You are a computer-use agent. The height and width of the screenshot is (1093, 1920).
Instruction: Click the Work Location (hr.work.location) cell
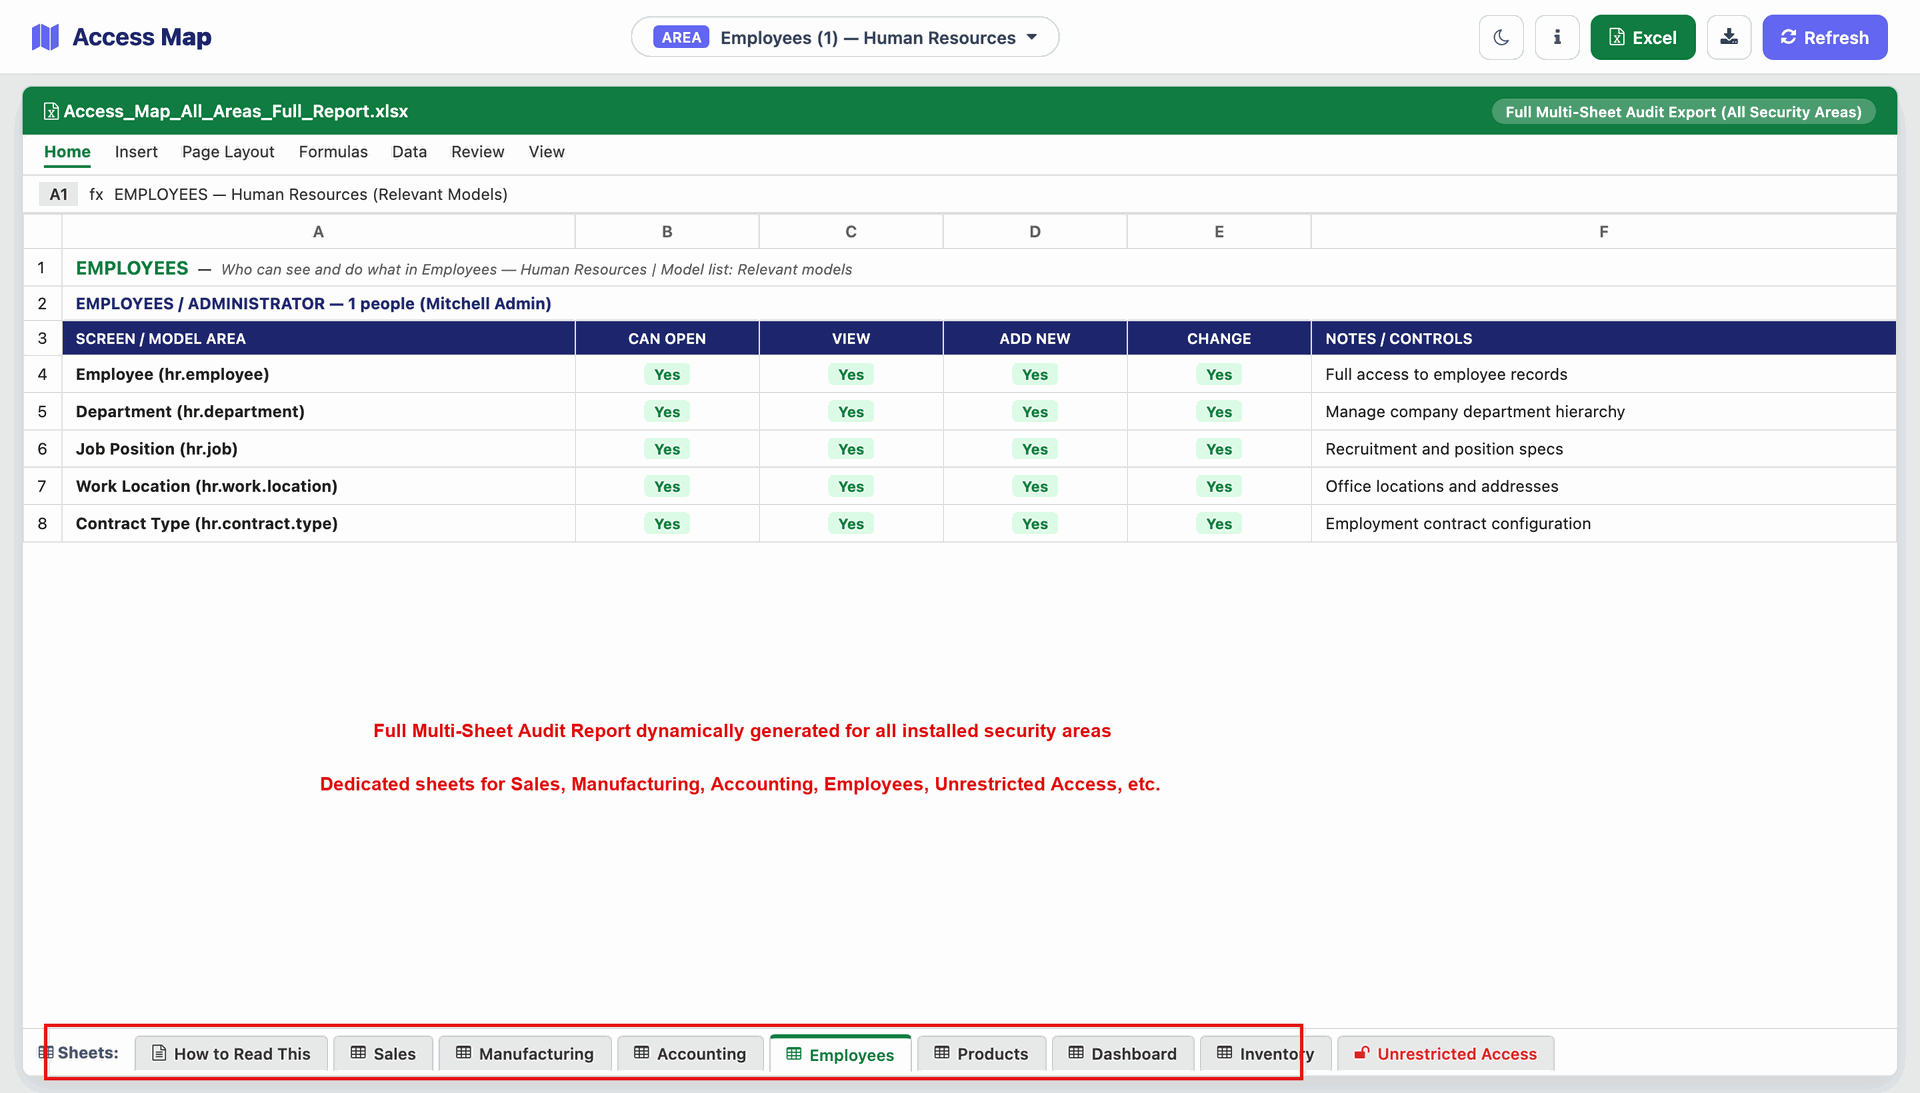click(318, 486)
